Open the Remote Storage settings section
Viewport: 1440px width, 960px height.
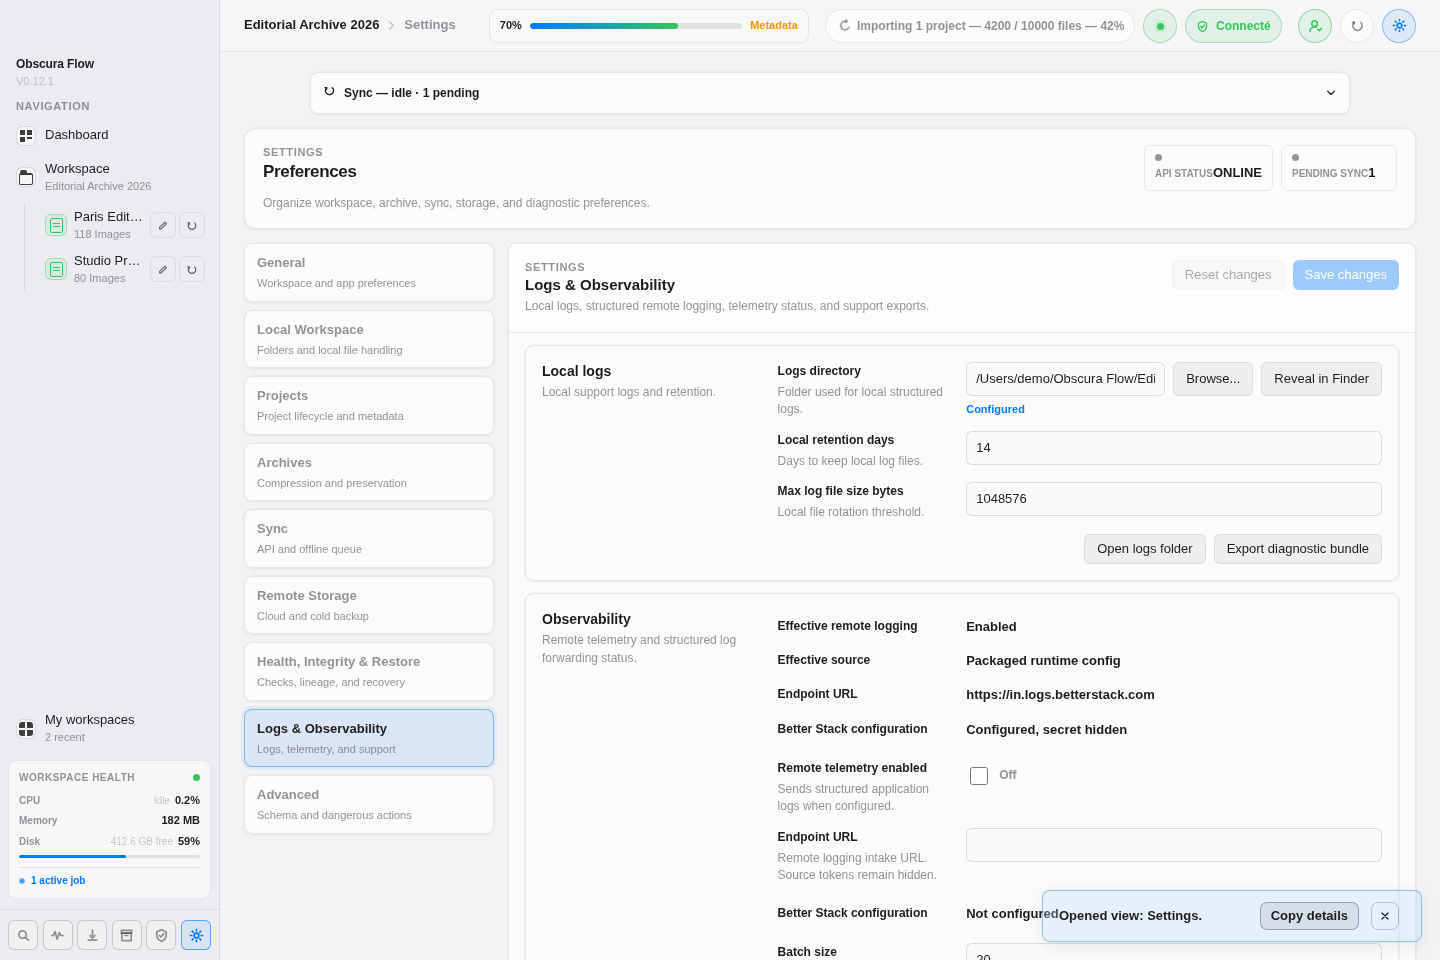(369, 605)
